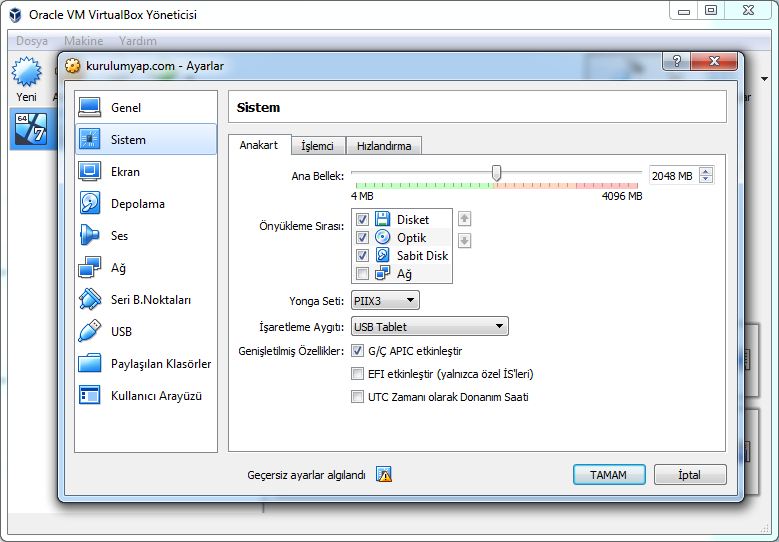Enable EFI etkinleştir checkbox
The image size is (779, 542).
coord(357,374)
